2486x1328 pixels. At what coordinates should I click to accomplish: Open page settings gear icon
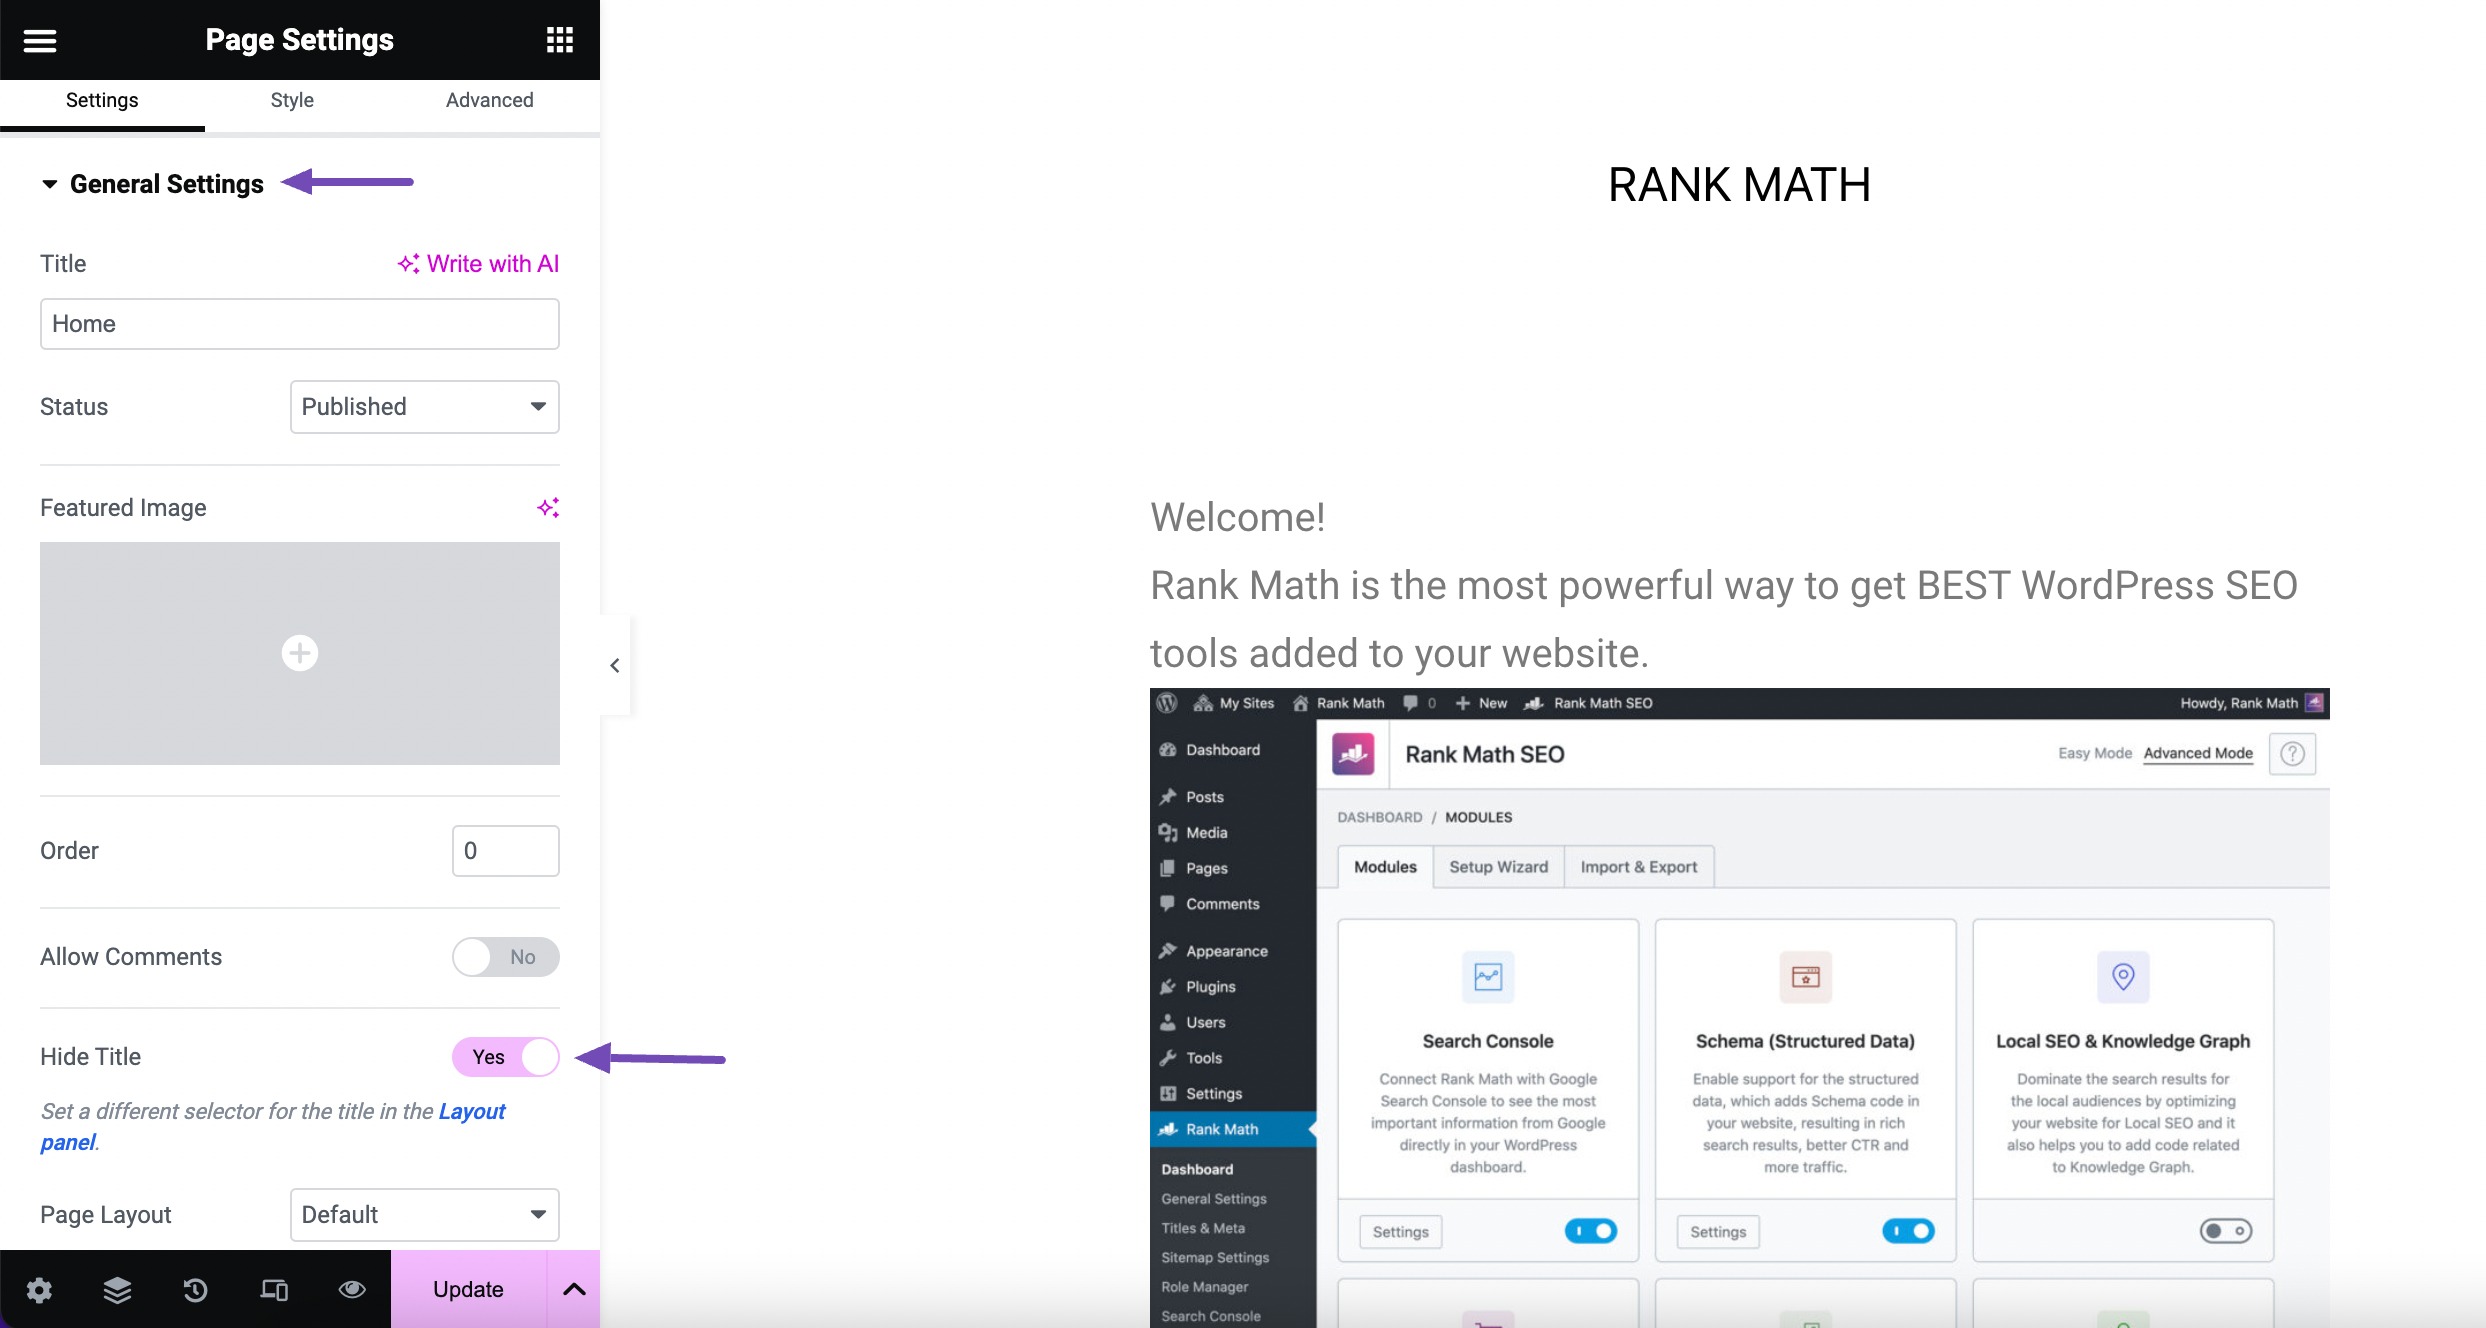click(x=39, y=1290)
